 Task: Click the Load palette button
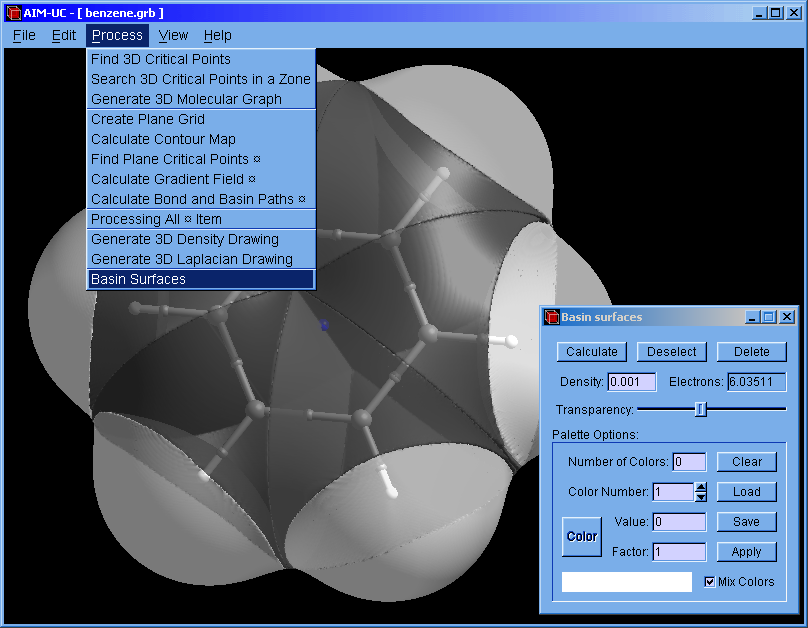tap(746, 492)
